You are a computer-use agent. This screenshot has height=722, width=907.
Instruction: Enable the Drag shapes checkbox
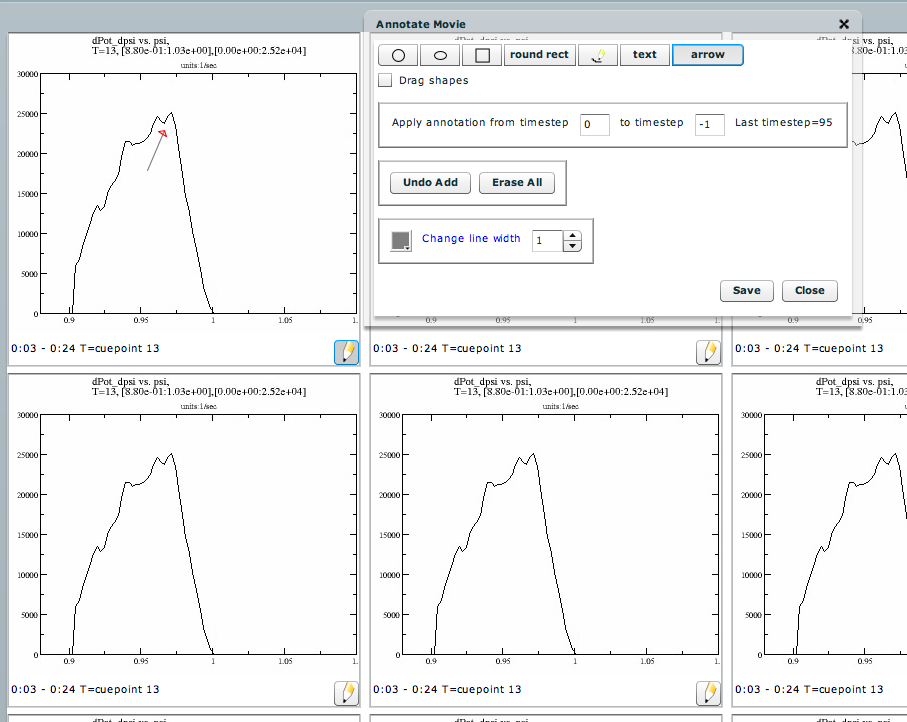coord(385,80)
